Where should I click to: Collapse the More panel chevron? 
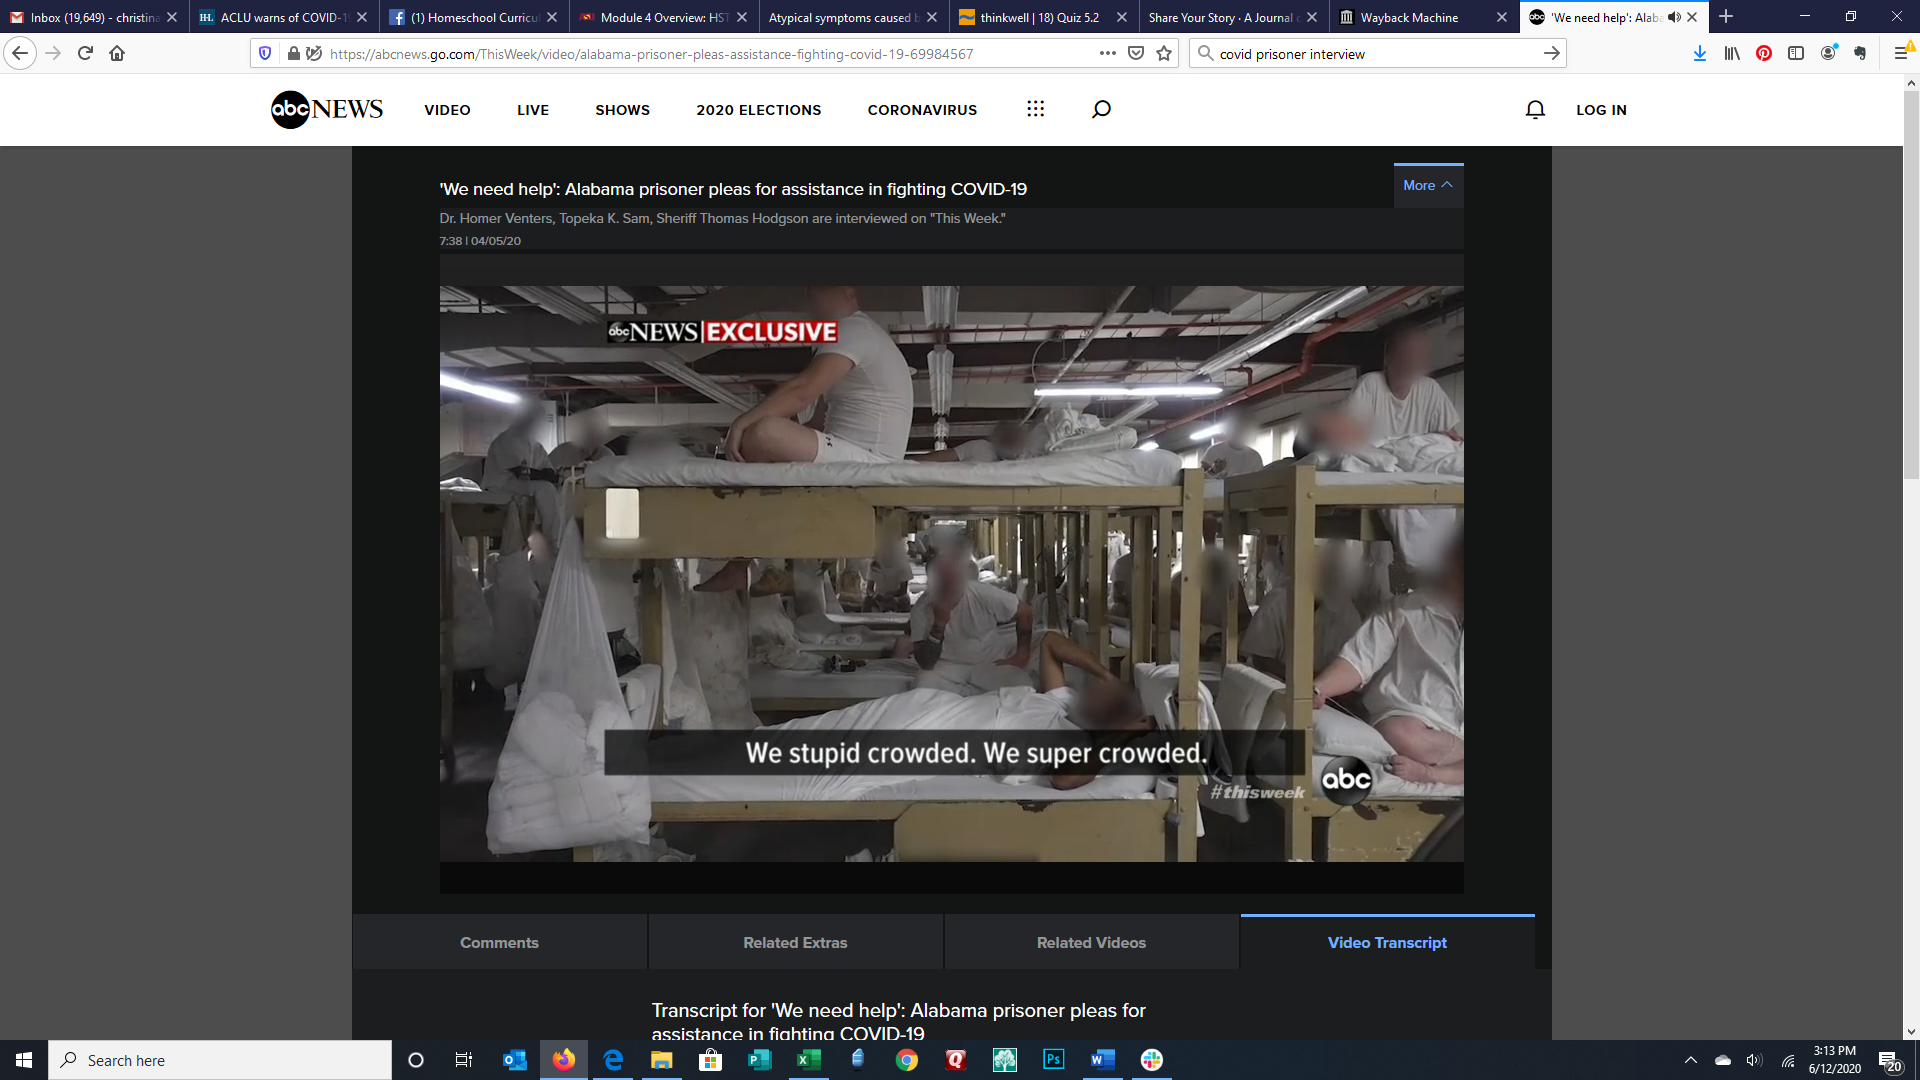coord(1447,185)
